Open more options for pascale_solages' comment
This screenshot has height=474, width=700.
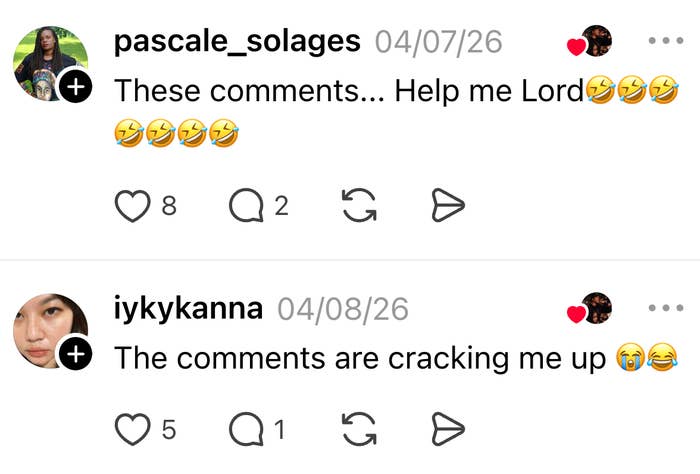pos(664,42)
